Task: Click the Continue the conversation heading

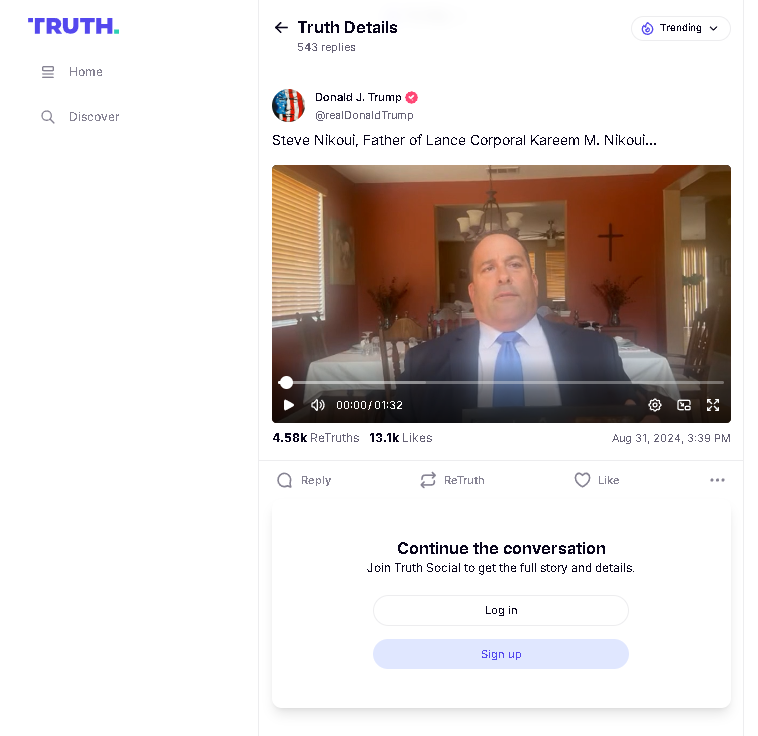Action: 501,548
